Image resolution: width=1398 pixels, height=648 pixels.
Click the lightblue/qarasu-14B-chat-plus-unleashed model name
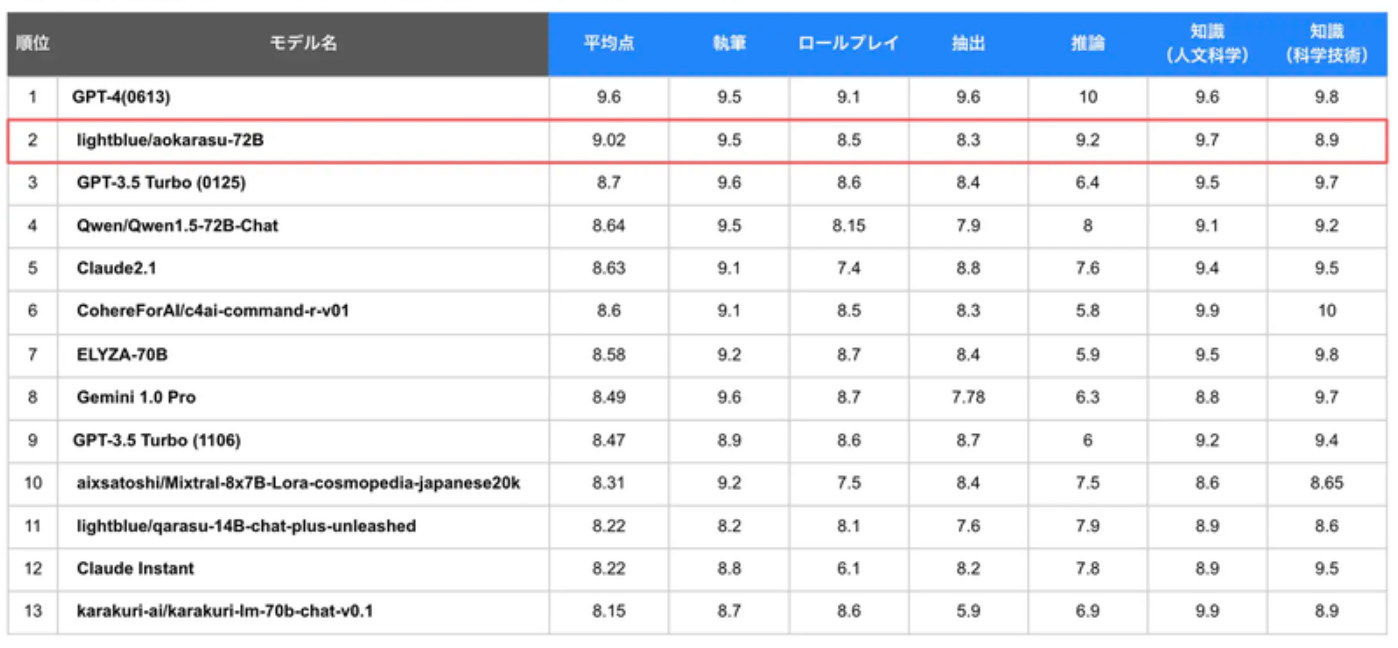click(x=246, y=526)
